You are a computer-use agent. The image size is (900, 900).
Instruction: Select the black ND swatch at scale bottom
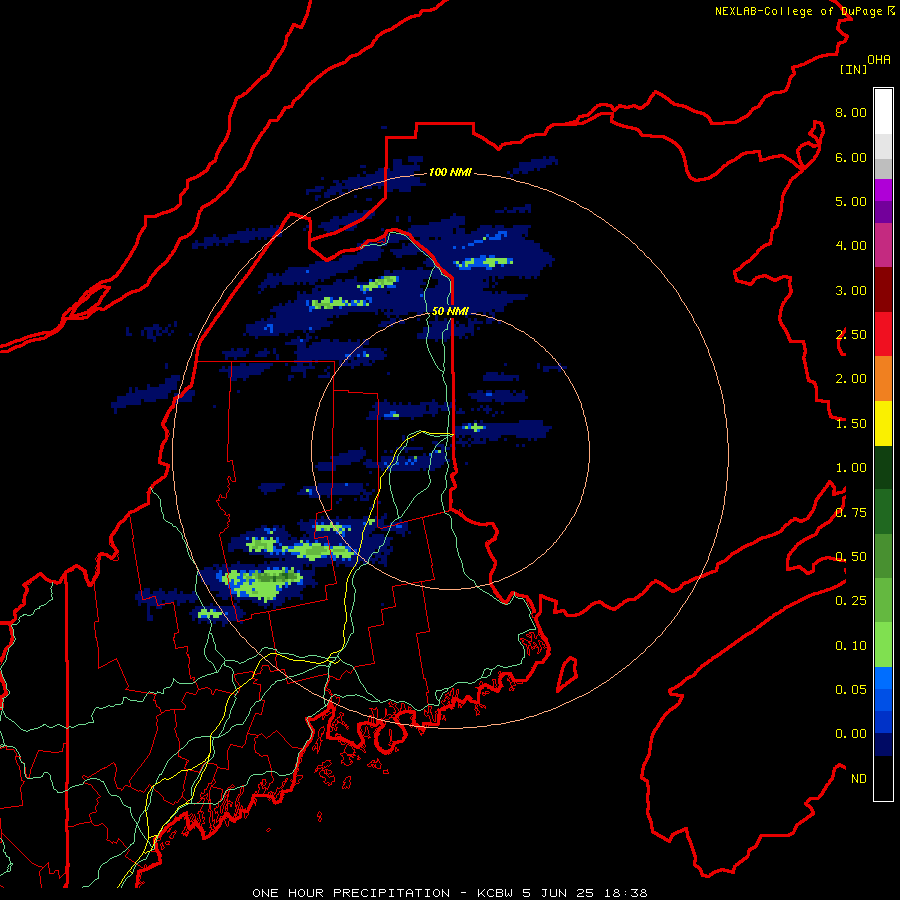pyautogui.click(x=883, y=778)
